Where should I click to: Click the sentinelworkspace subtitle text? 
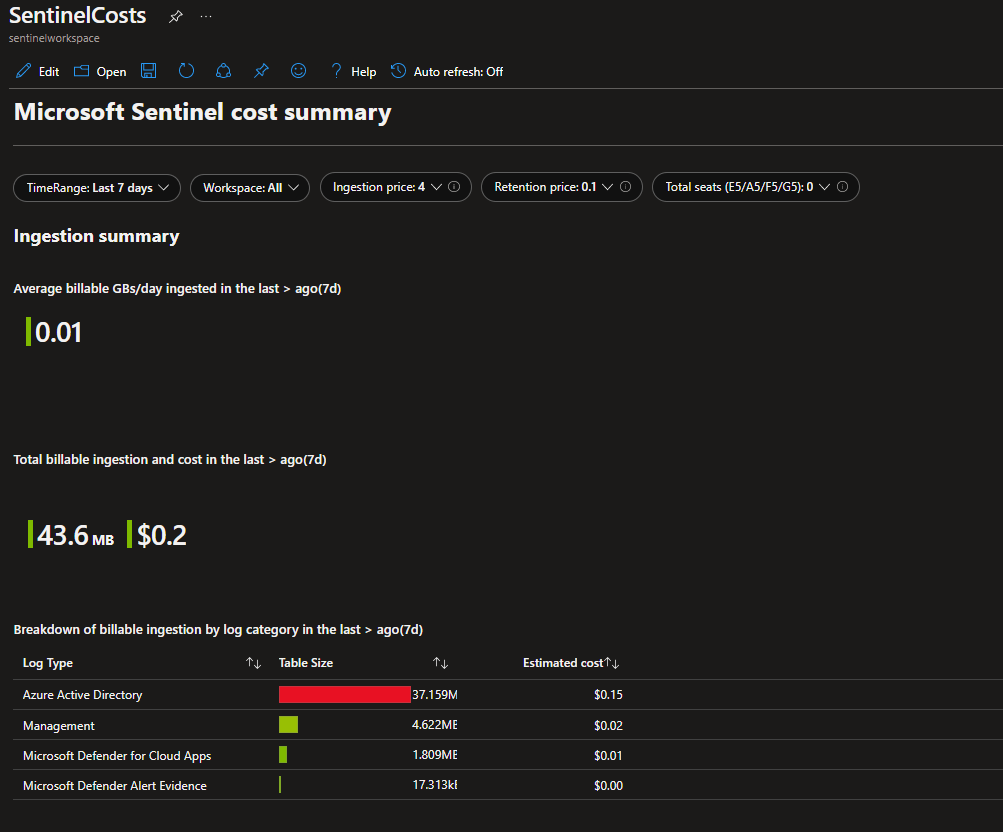point(54,38)
